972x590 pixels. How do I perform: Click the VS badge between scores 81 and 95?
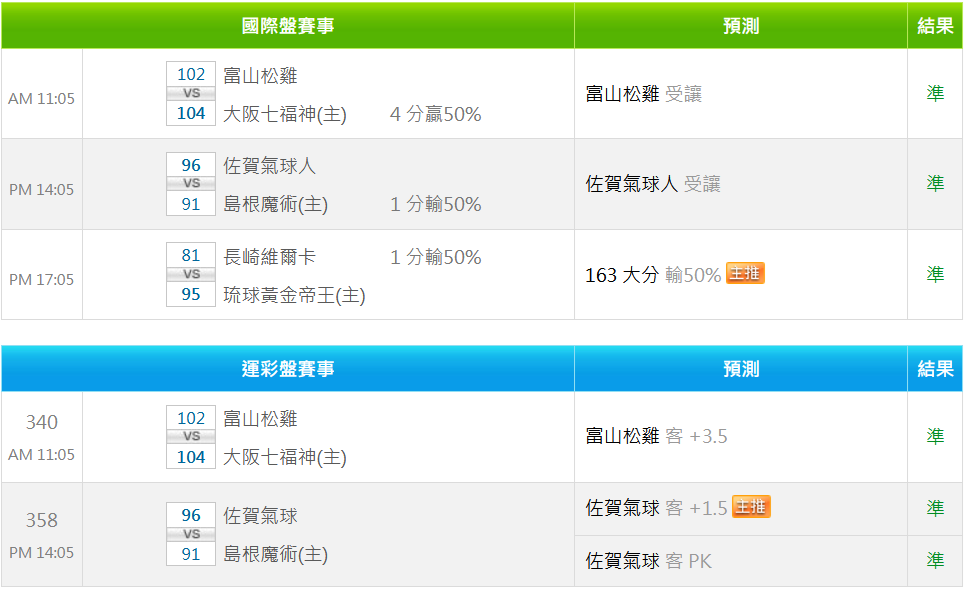tap(191, 274)
